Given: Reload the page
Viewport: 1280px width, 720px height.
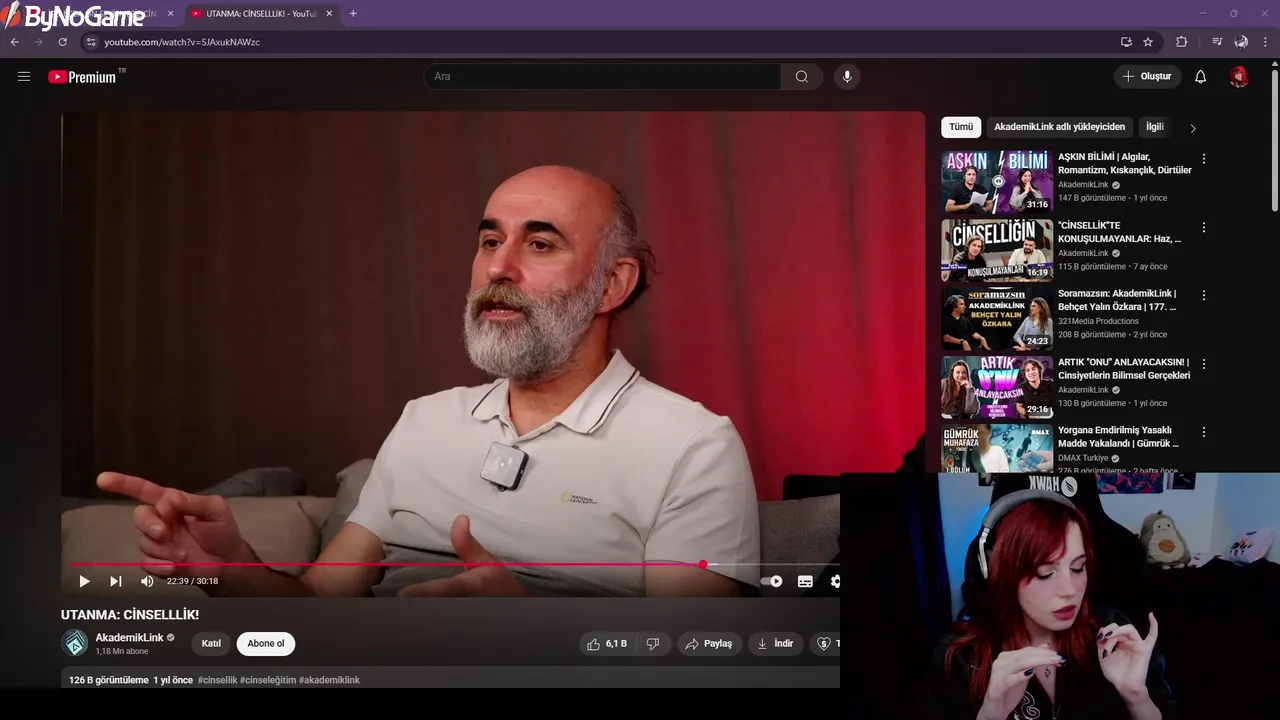Looking at the screenshot, I should pos(63,42).
